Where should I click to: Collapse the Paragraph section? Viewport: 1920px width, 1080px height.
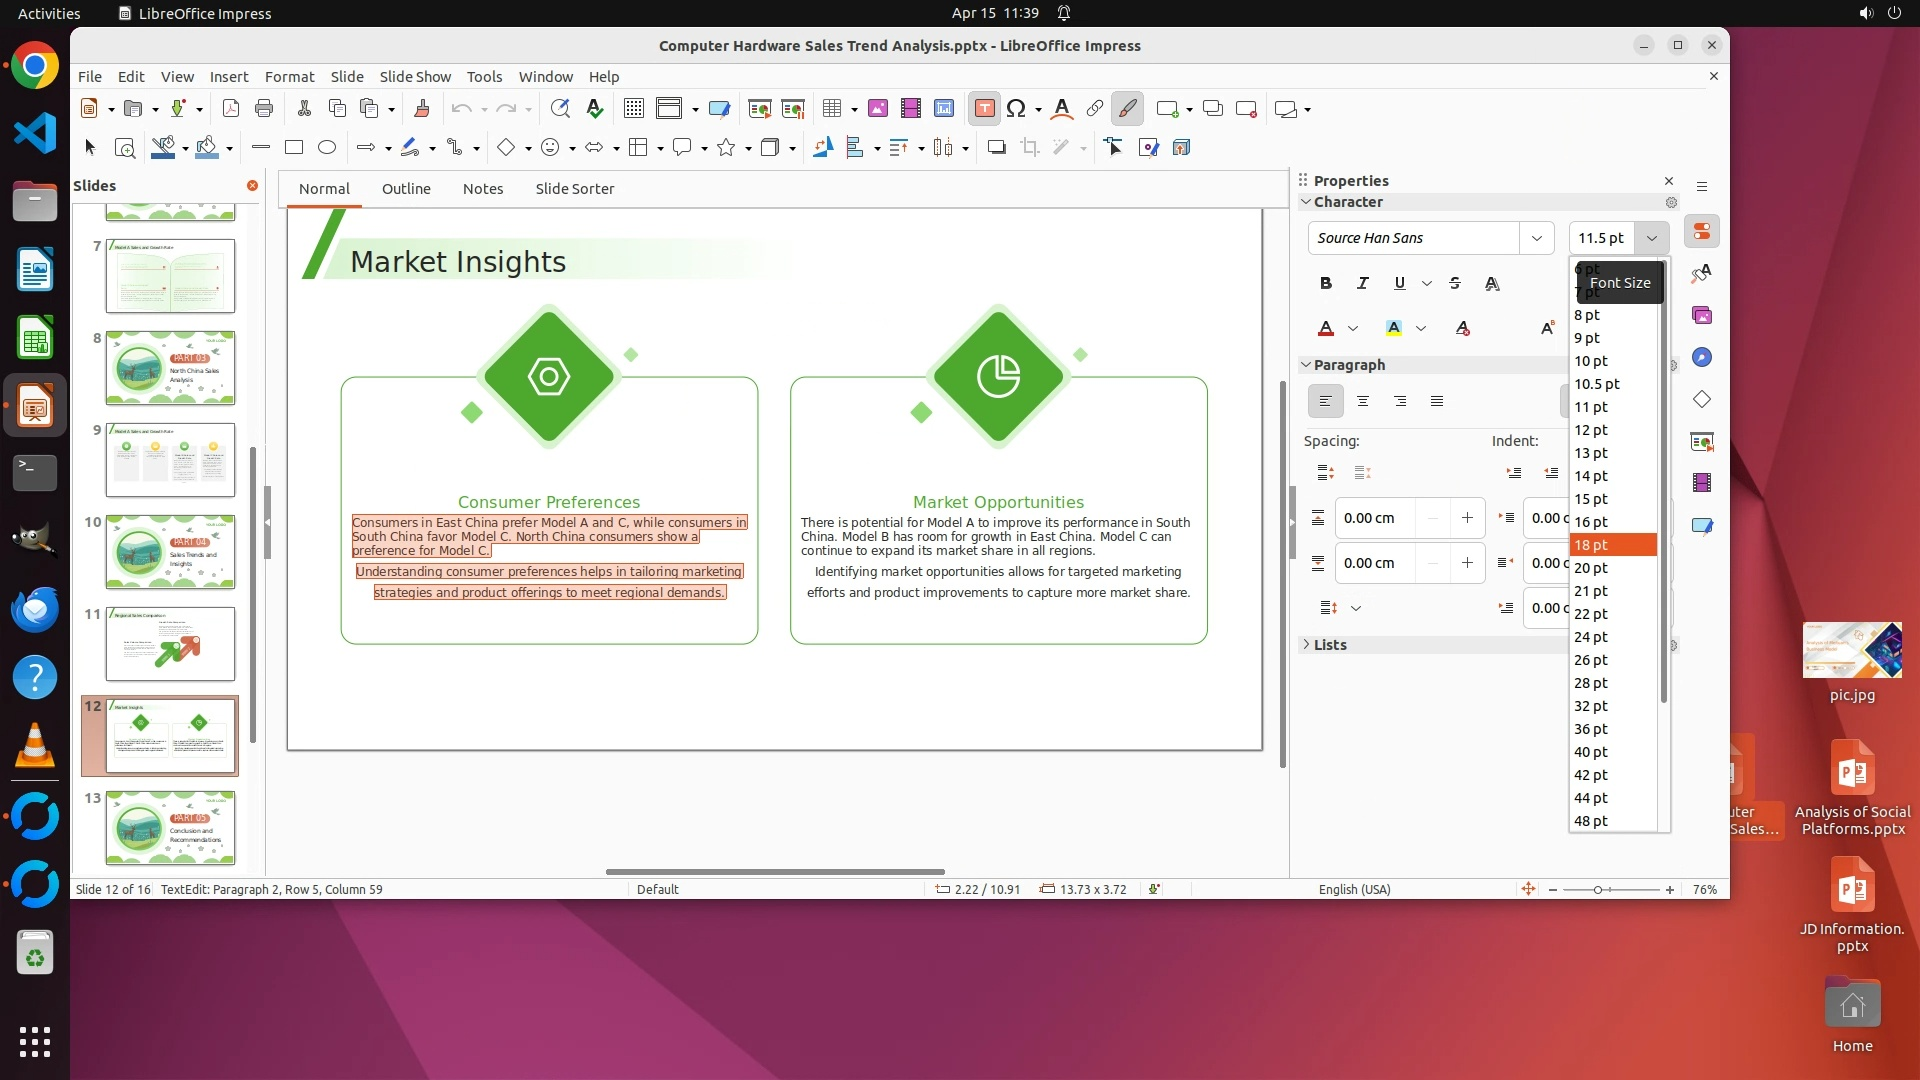(1306, 365)
